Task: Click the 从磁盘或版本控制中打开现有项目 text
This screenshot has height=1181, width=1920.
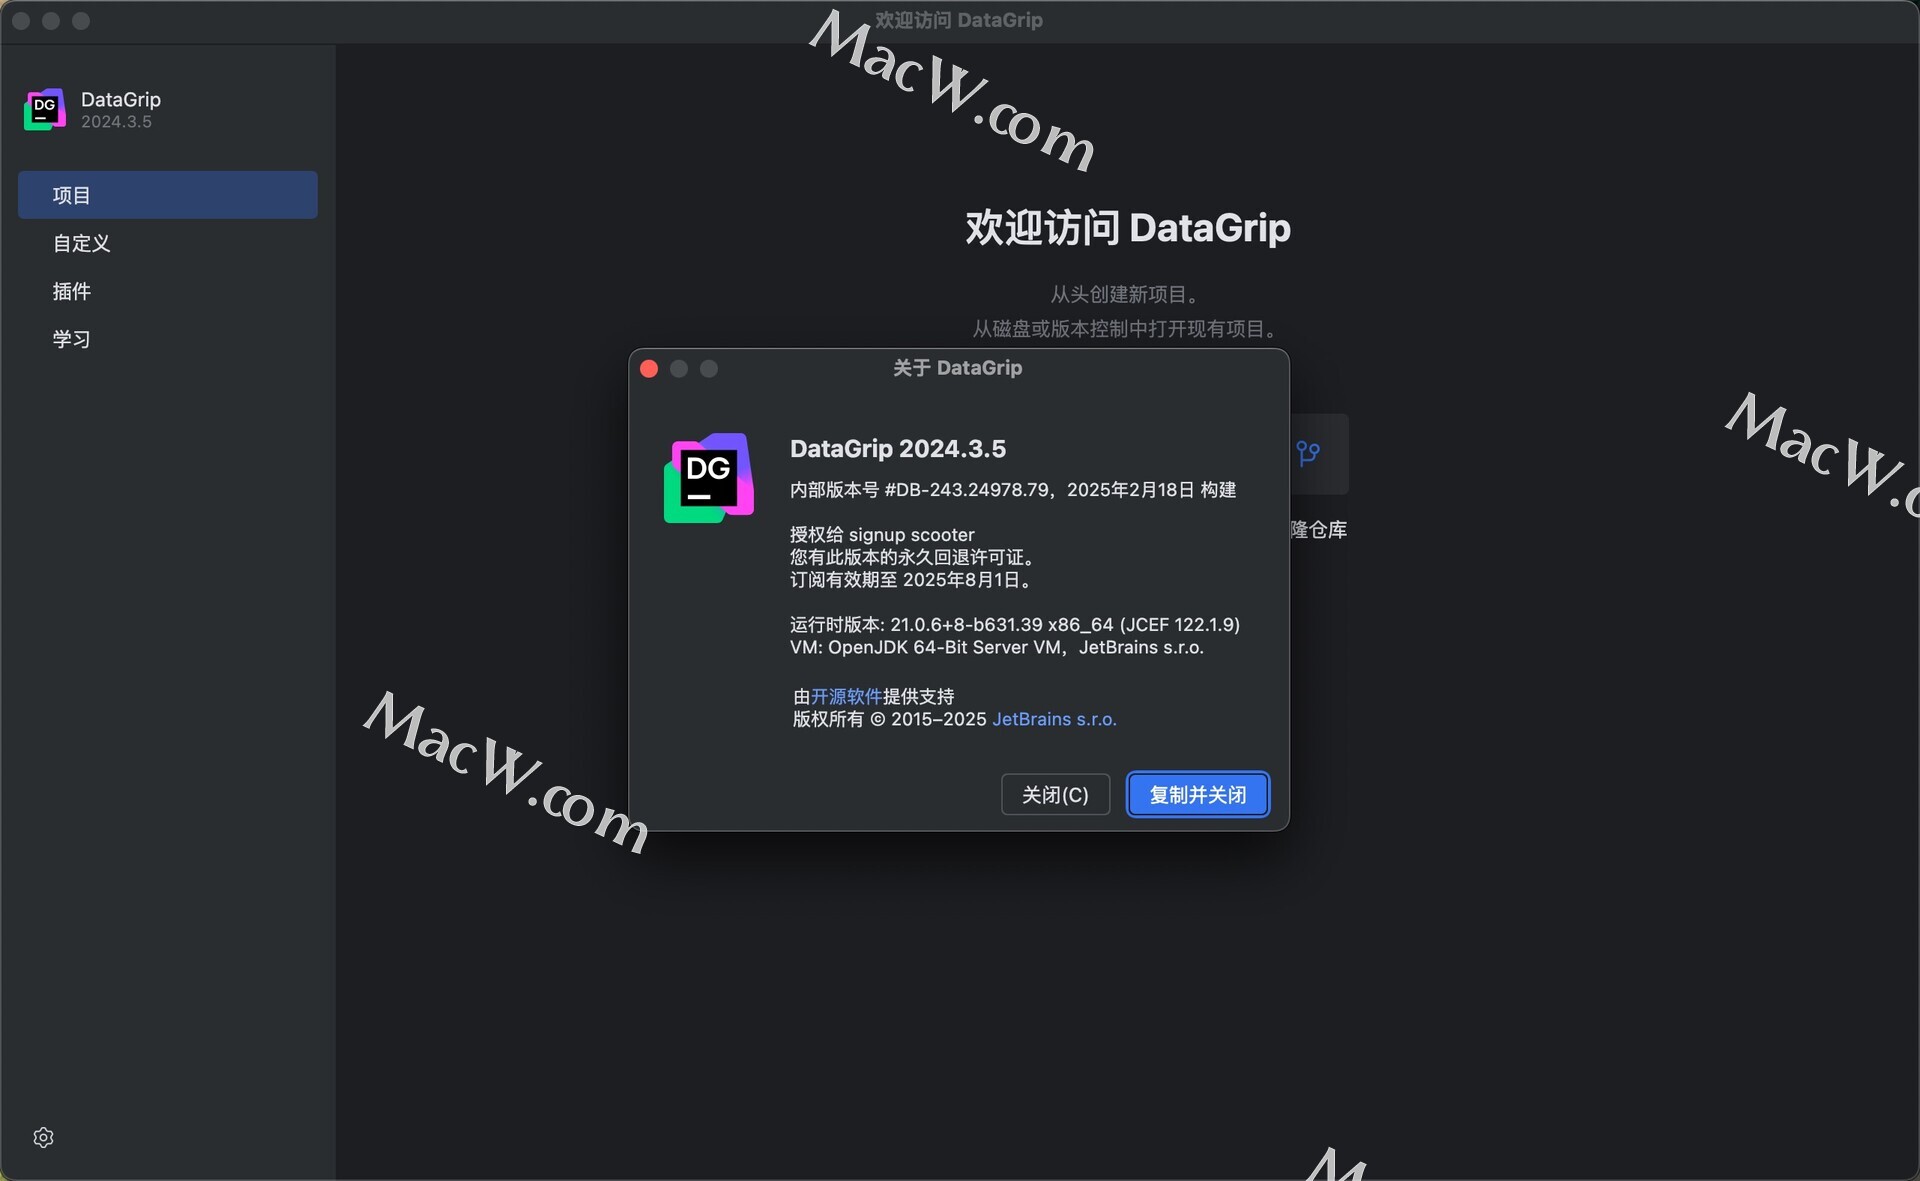Action: tap(1127, 329)
